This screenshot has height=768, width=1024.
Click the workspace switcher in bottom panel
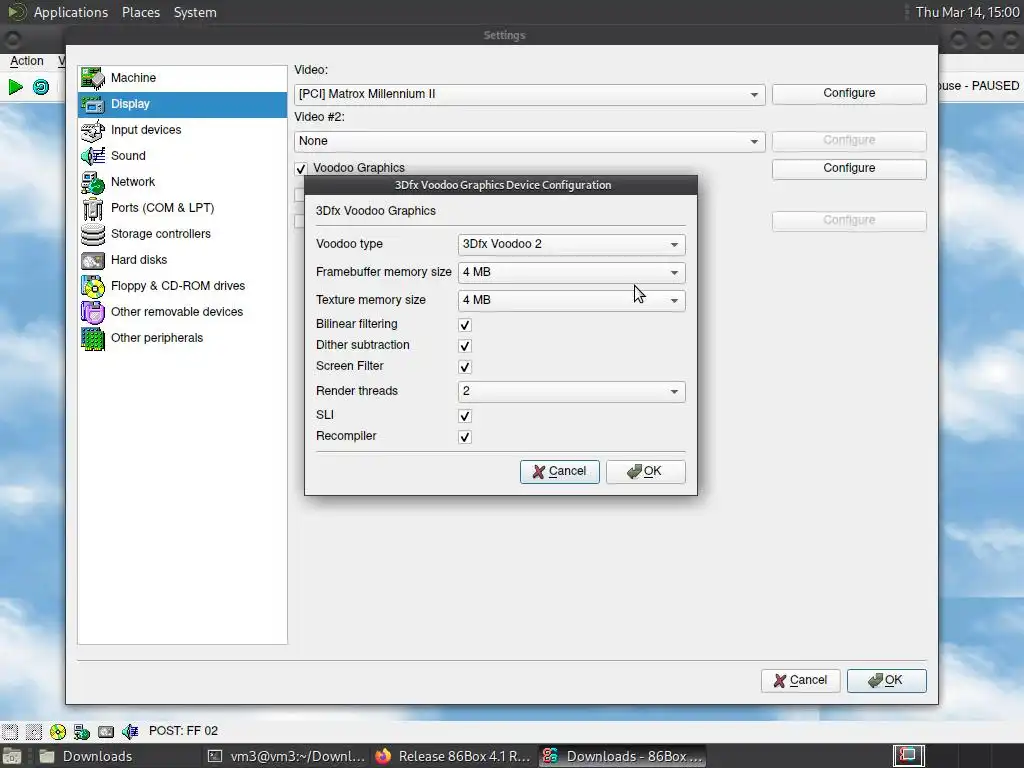click(x=908, y=756)
